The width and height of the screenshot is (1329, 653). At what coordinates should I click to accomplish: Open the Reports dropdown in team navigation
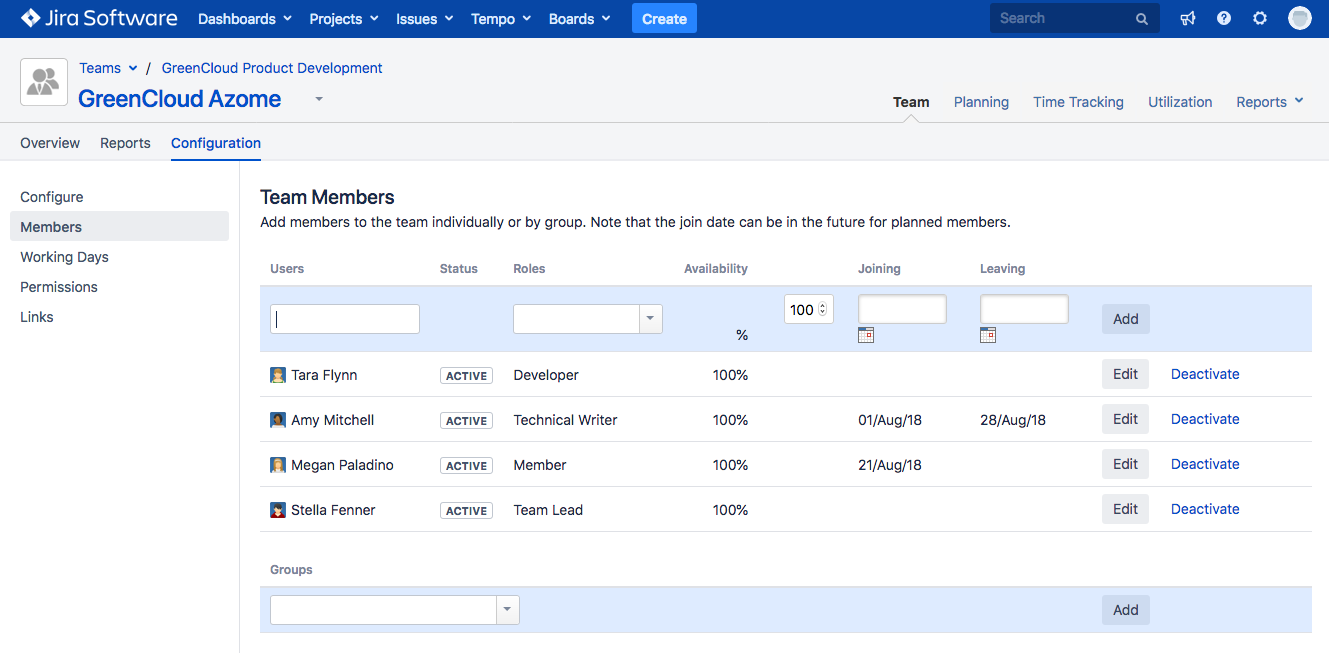tap(1270, 102)
